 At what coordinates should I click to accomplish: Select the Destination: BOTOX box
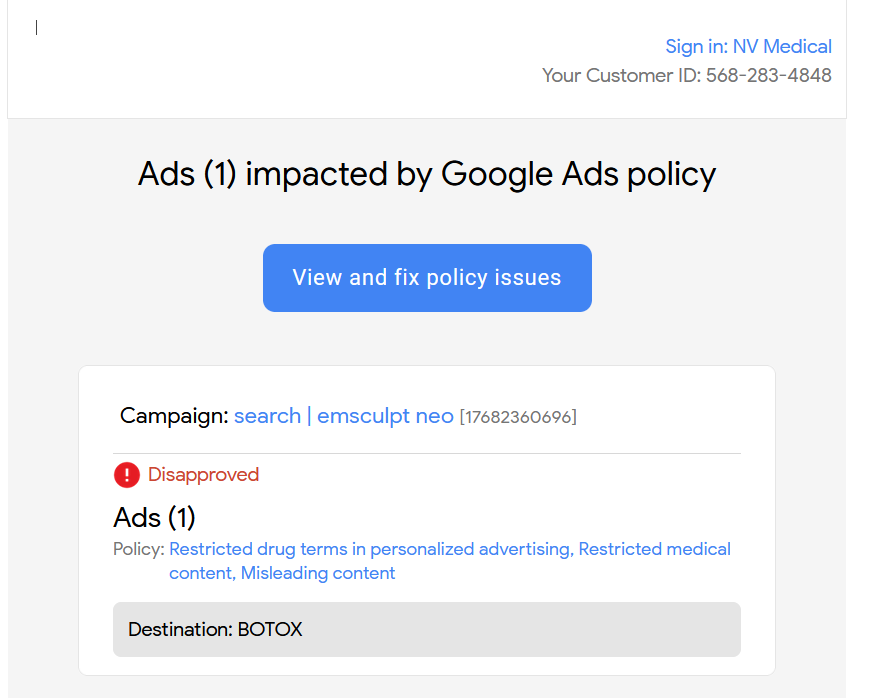427,629
